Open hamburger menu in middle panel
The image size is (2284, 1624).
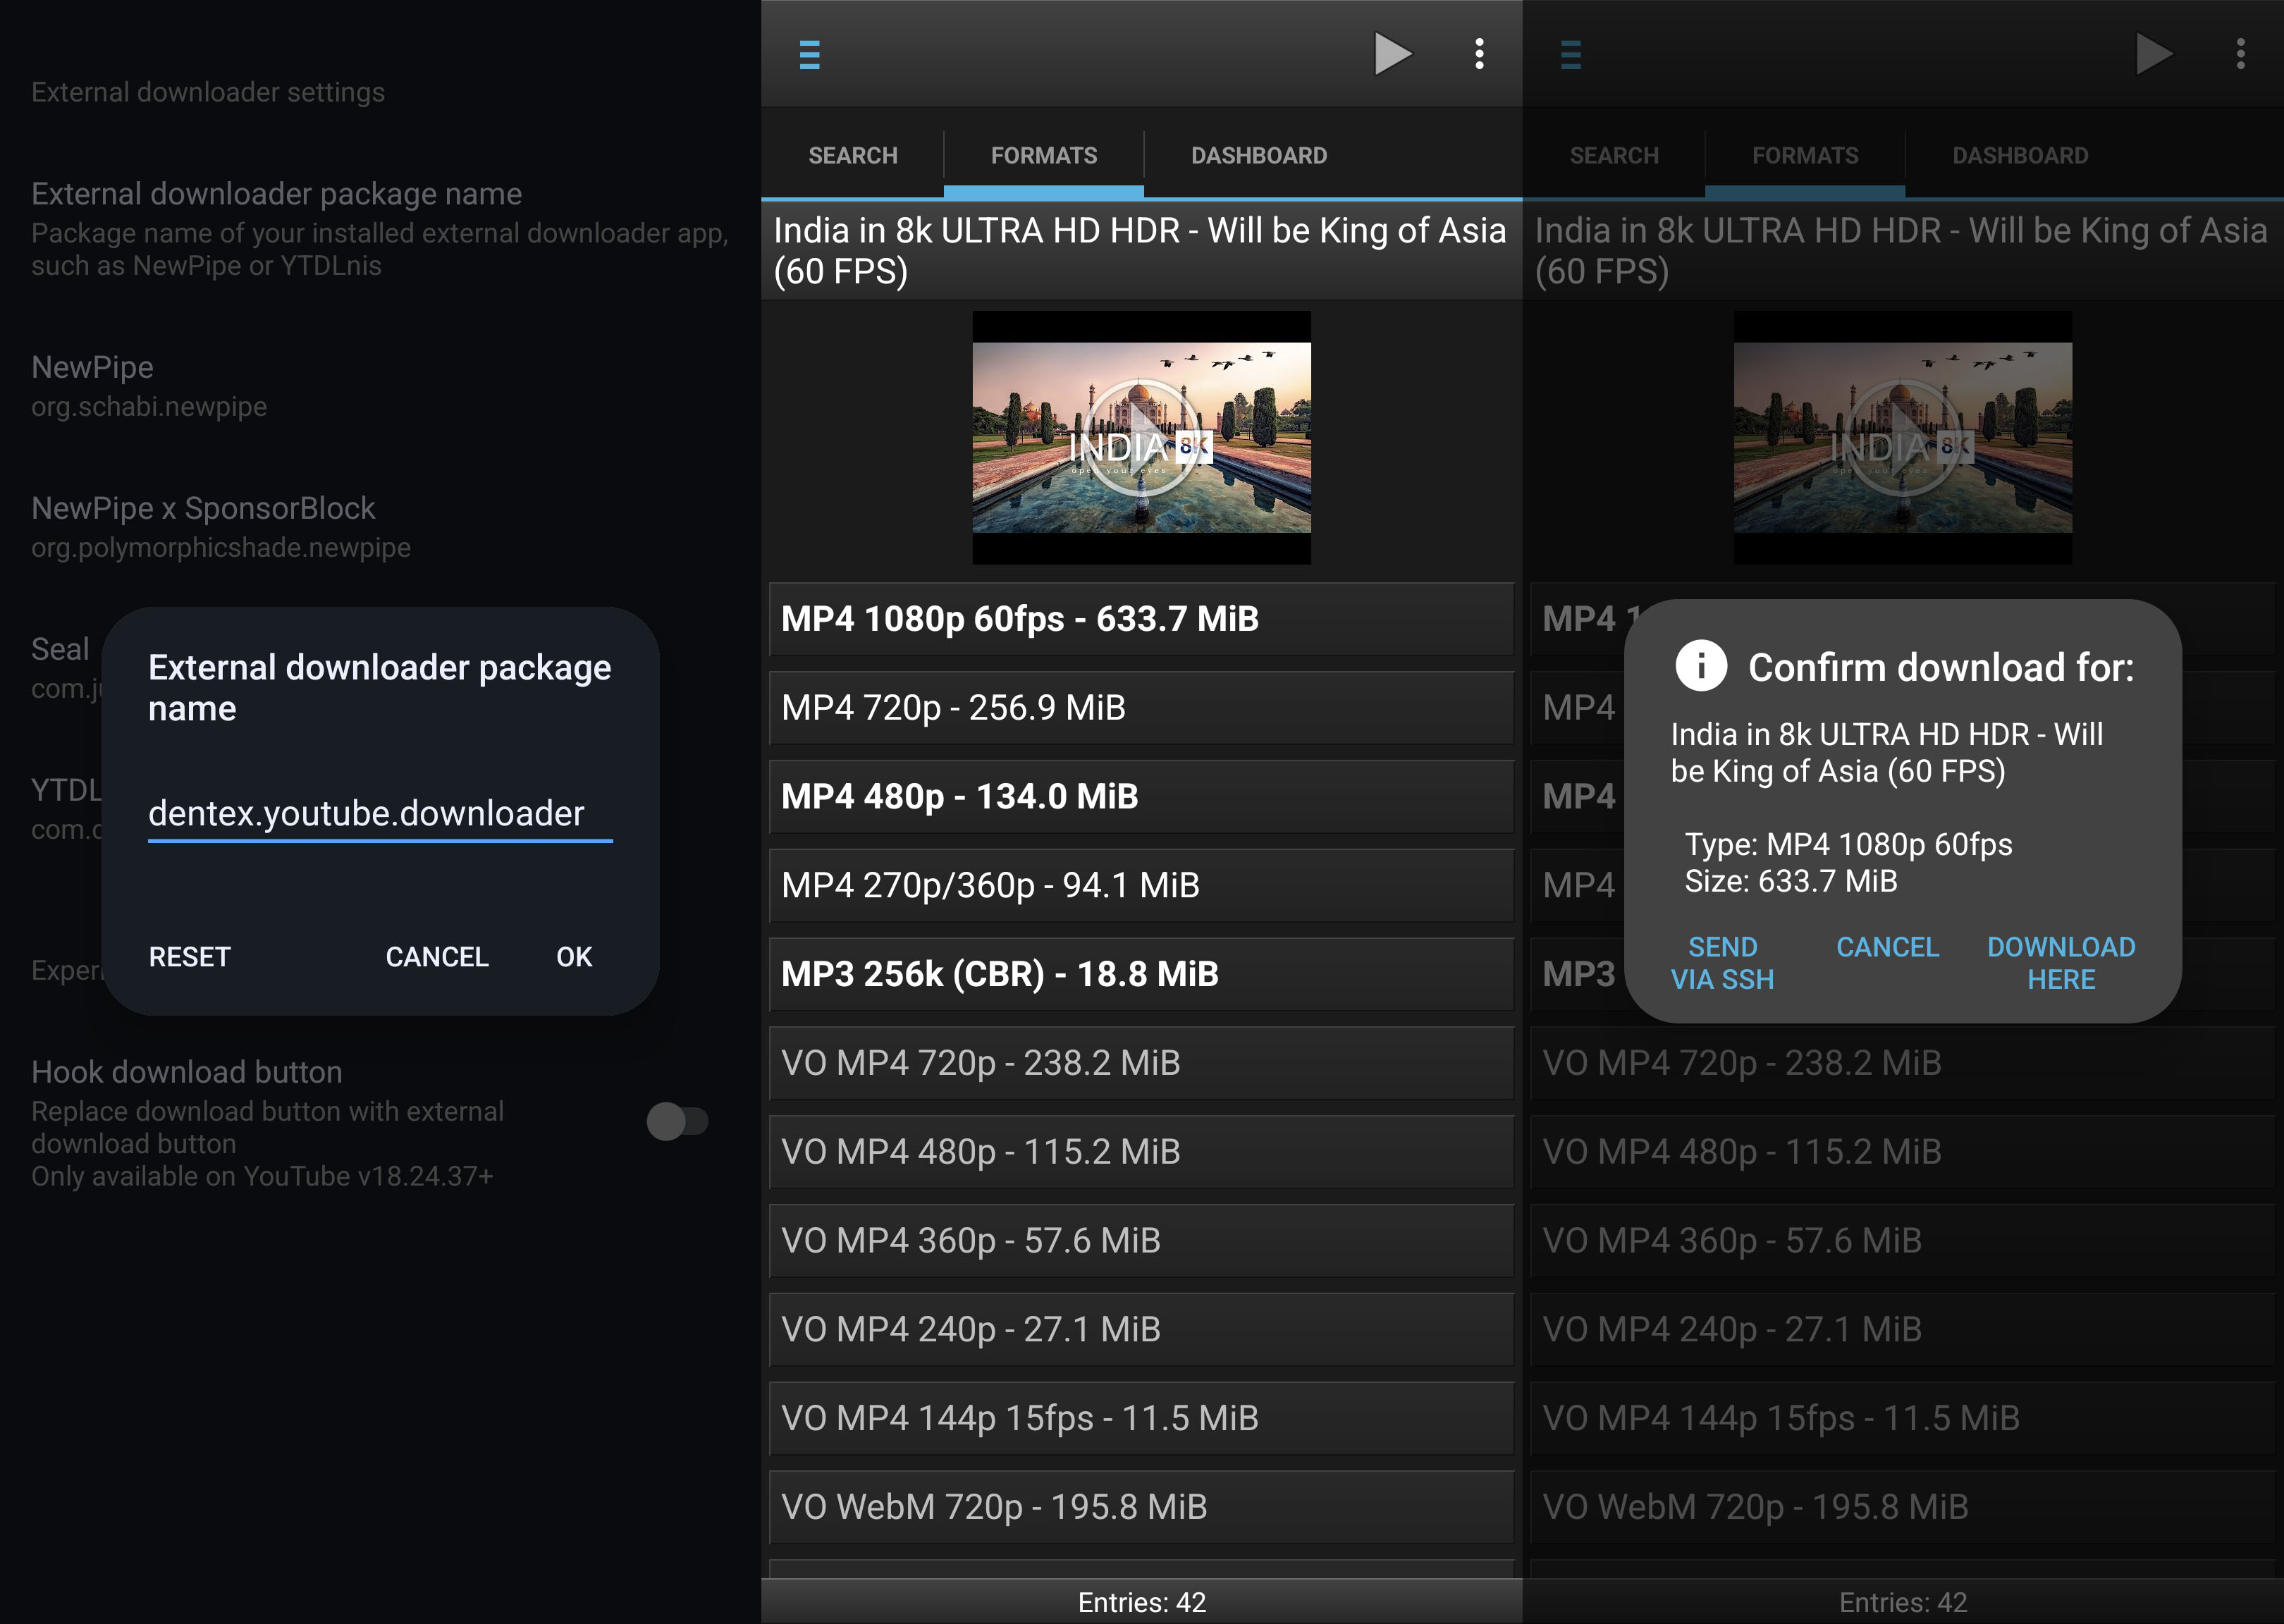[809, 54]
